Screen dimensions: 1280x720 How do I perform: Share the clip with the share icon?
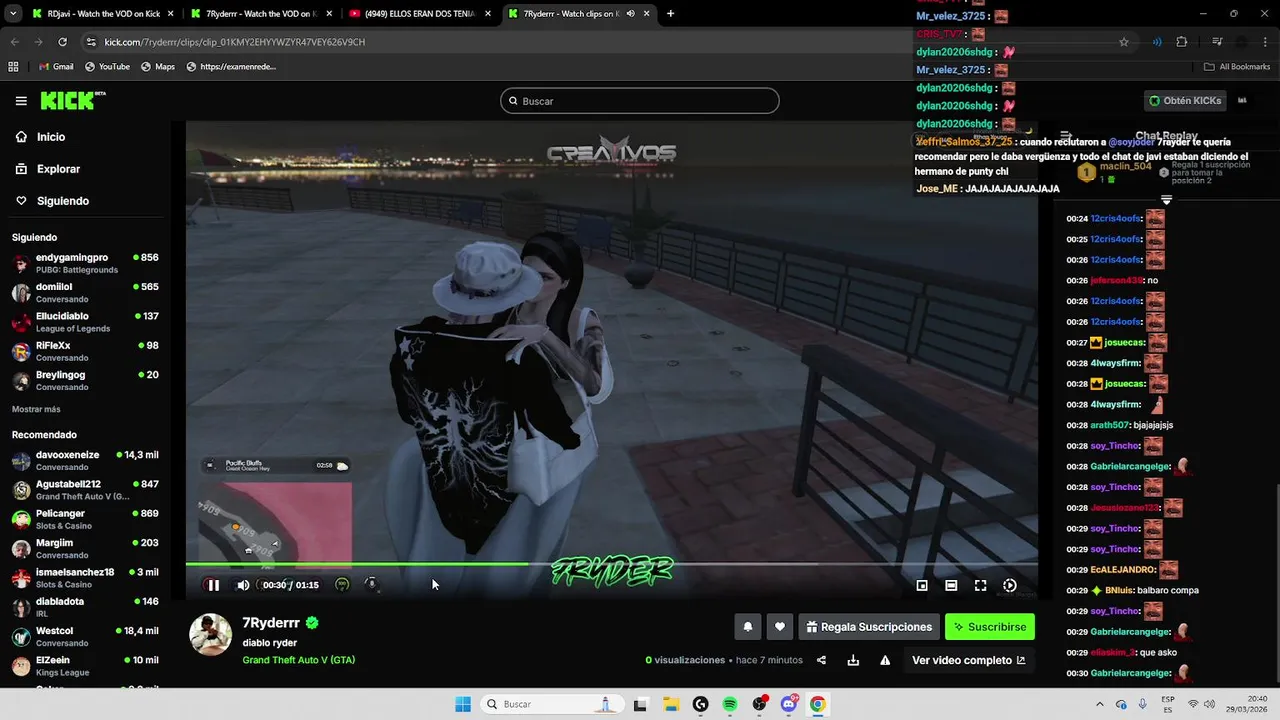[x=821, y=660]
